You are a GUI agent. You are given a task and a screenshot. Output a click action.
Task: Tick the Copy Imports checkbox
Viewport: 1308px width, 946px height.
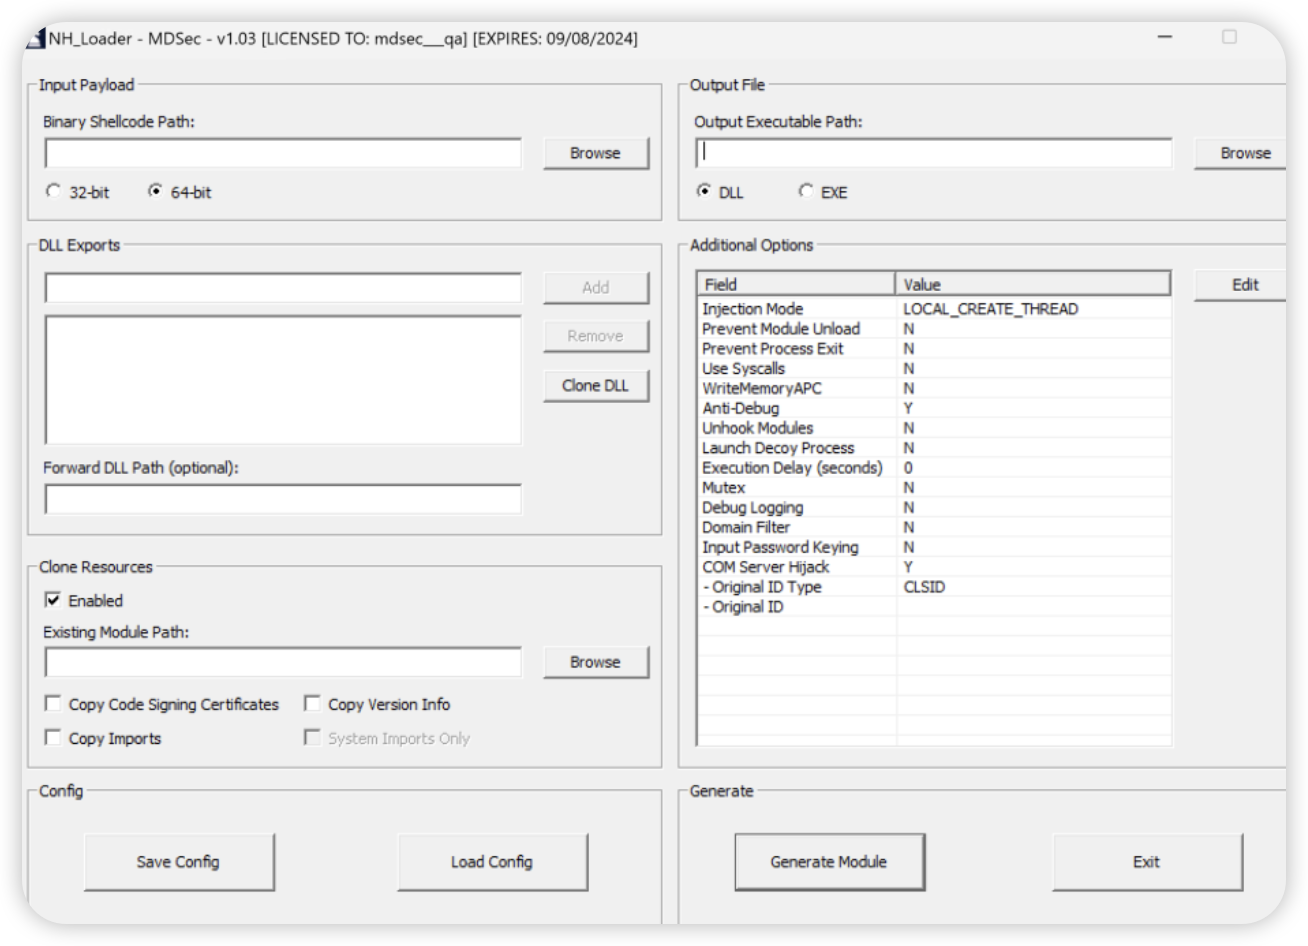[x=53, y=739]
